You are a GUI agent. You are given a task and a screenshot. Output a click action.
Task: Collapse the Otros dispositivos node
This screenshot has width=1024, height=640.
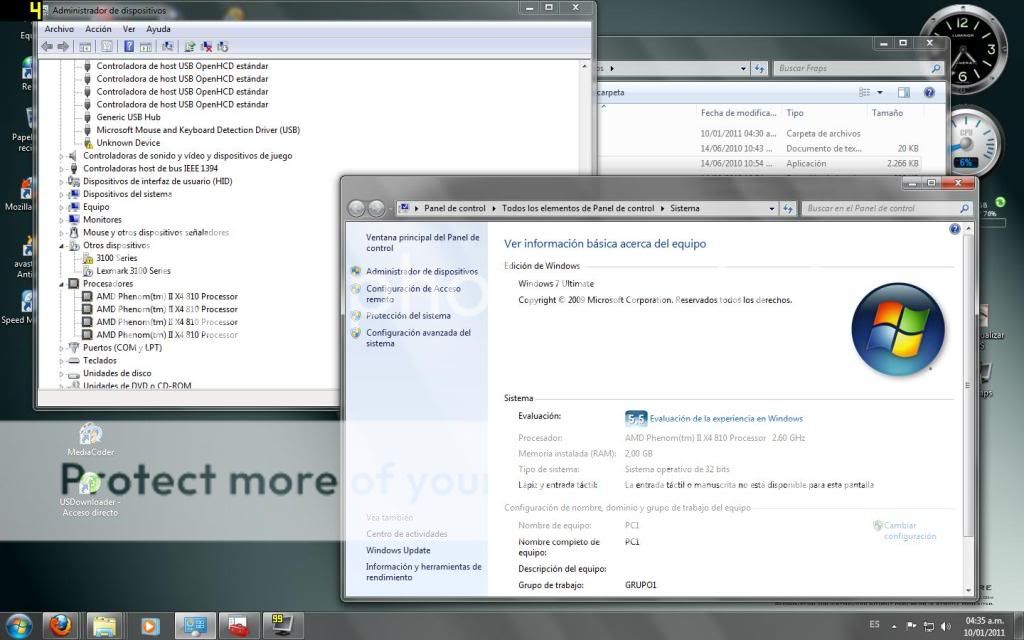coord(62,246)
